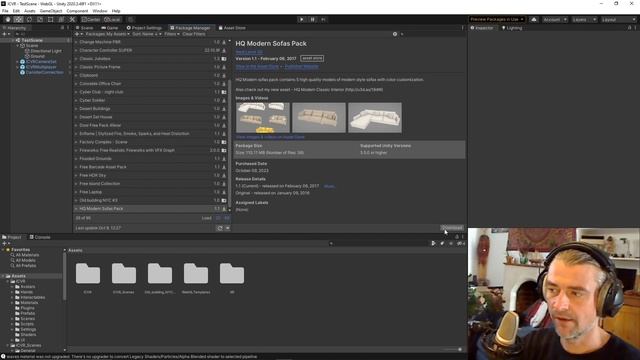The image size is (640, 360).
Task: Open the Account dropdown
Action: pyautogui.click(x=554, y=19)
